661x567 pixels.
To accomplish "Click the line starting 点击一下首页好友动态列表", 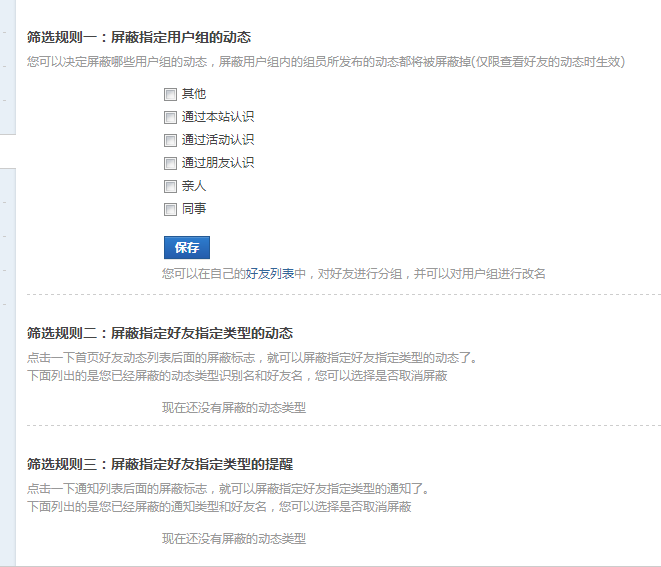I will [x=252, y=358].
